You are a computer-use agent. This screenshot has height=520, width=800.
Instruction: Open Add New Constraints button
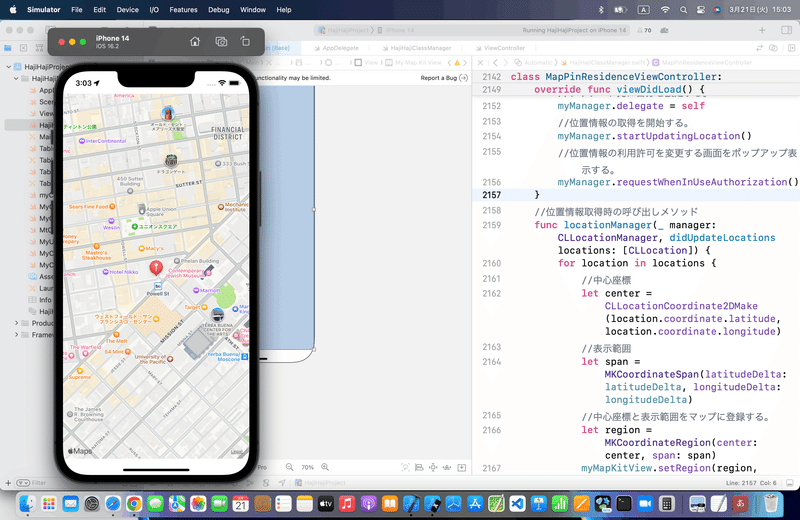[433, 467]
